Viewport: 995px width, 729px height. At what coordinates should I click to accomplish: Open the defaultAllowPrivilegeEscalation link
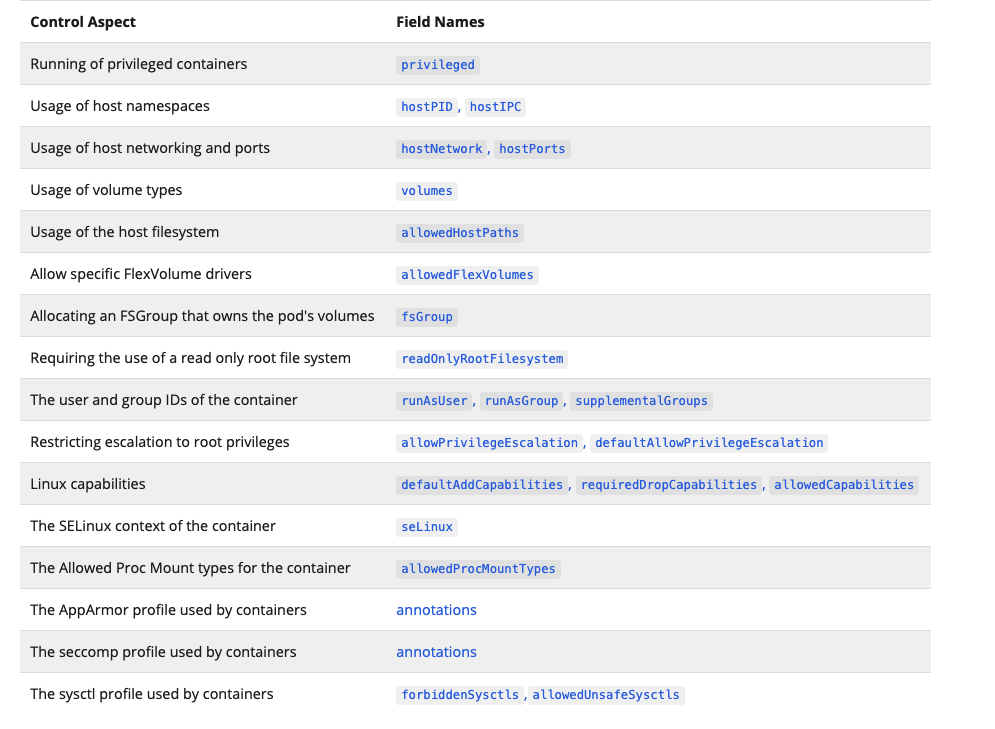pyautogui.click(x=709, y=443)
